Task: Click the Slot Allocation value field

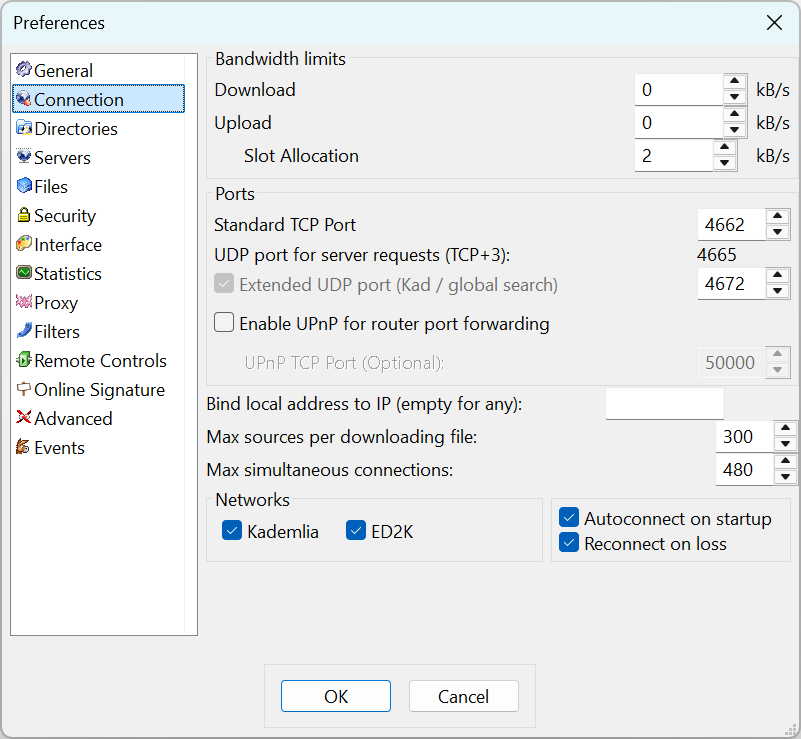Action: pyautogui.click(x=674, y=156)
